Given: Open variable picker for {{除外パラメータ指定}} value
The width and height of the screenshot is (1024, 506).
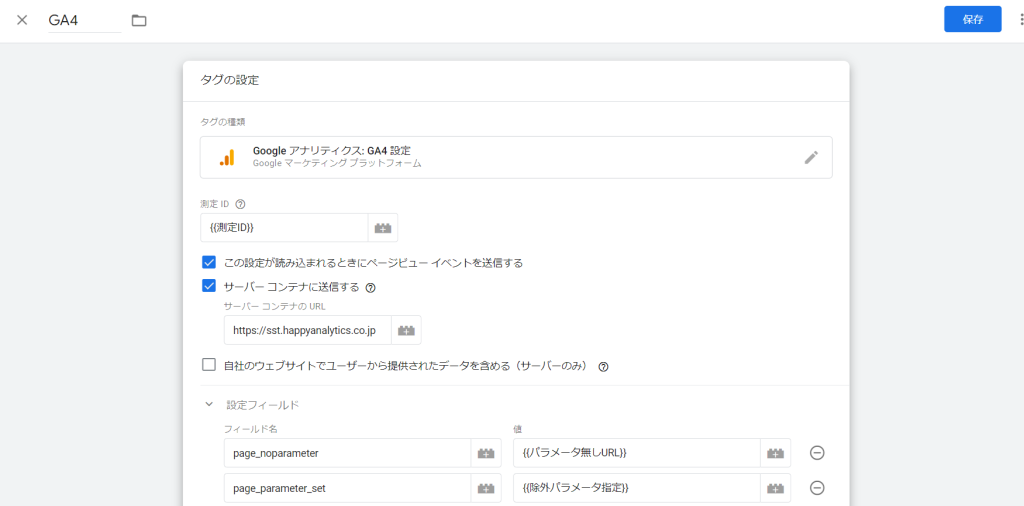Looking at the screenshot, I should 775,488.
